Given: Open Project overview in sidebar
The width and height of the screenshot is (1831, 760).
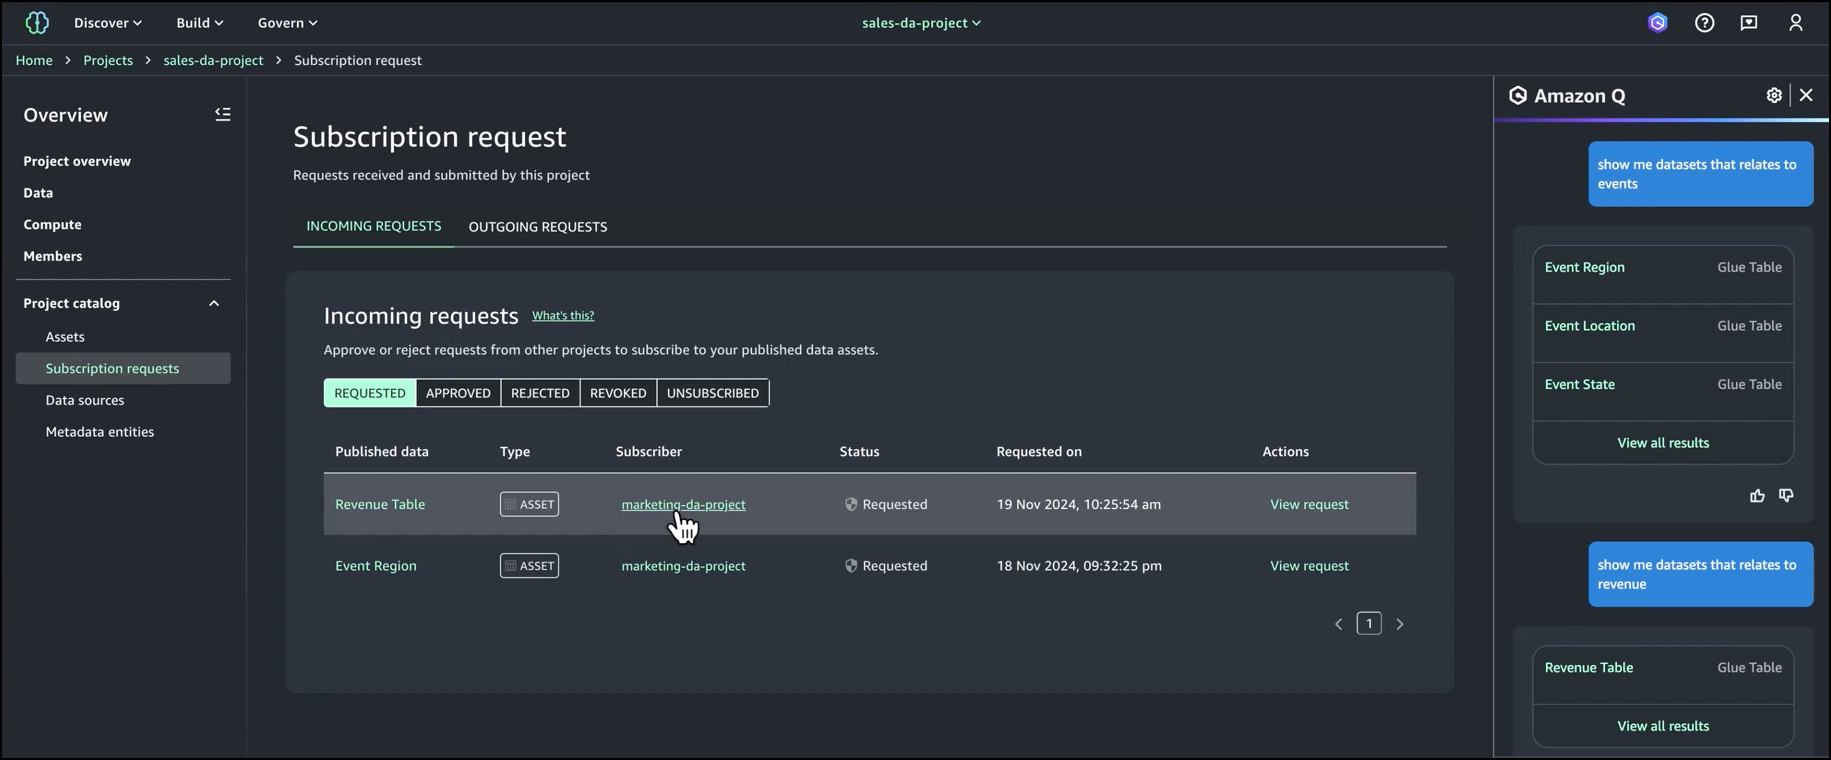Looking at the screenshot, I should (77, 161).
